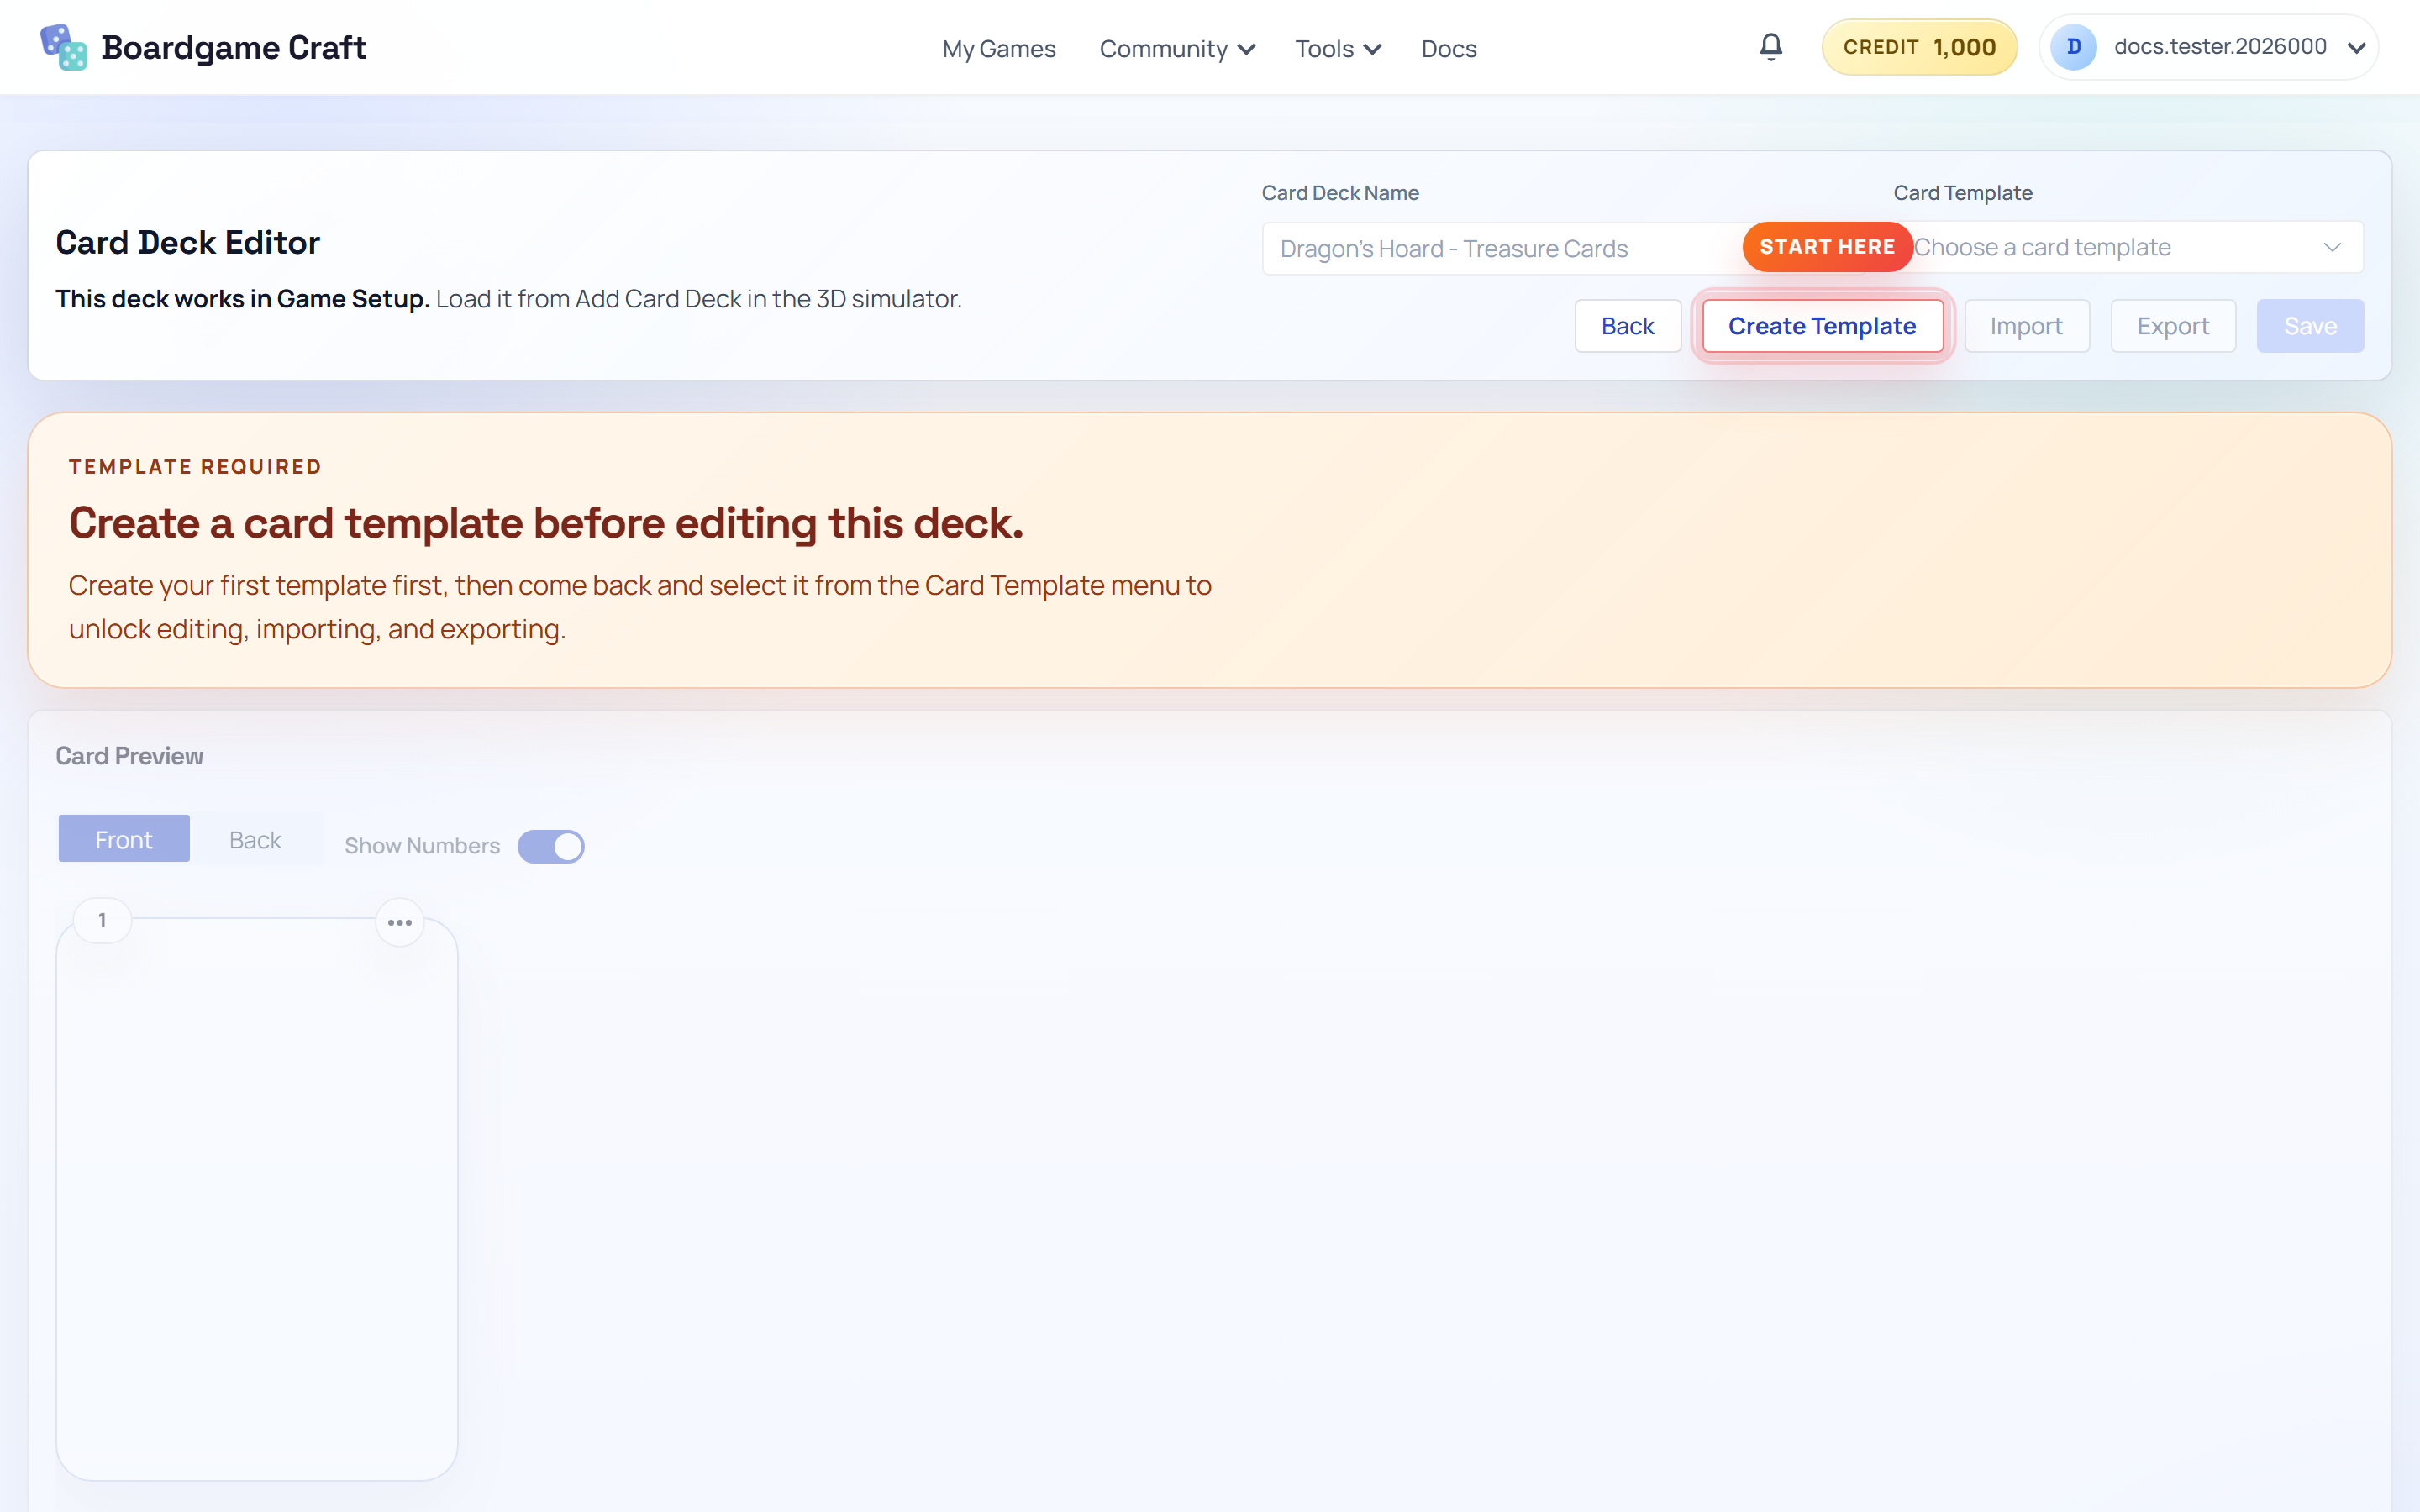
Task: Switch to the Back card tab
Action: [x=255, y=839]
